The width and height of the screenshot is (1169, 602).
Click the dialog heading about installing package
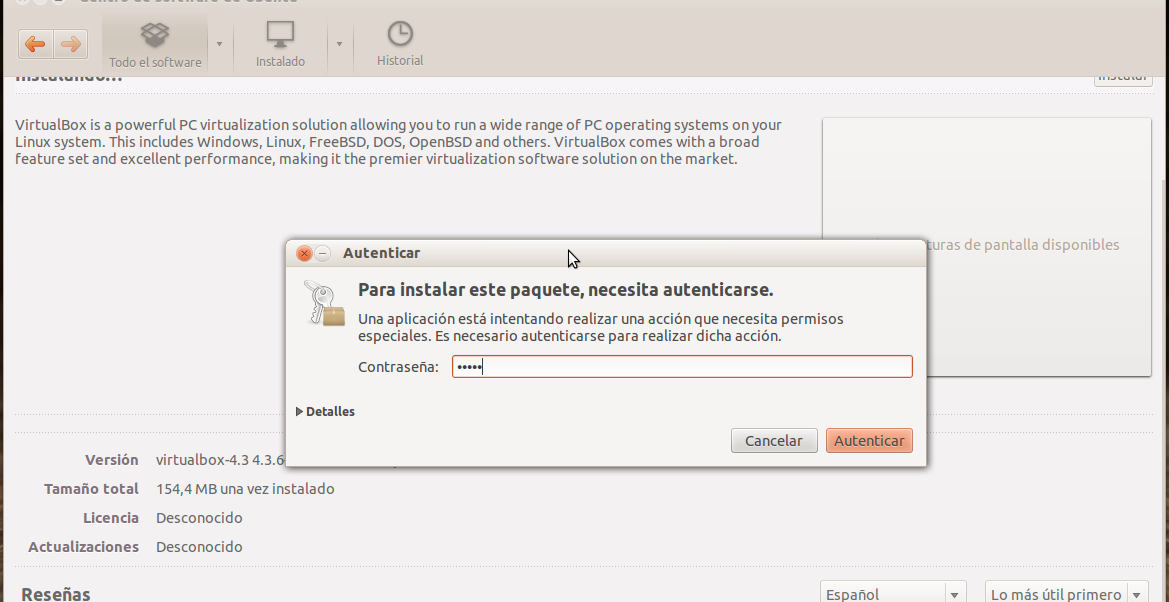566,289
